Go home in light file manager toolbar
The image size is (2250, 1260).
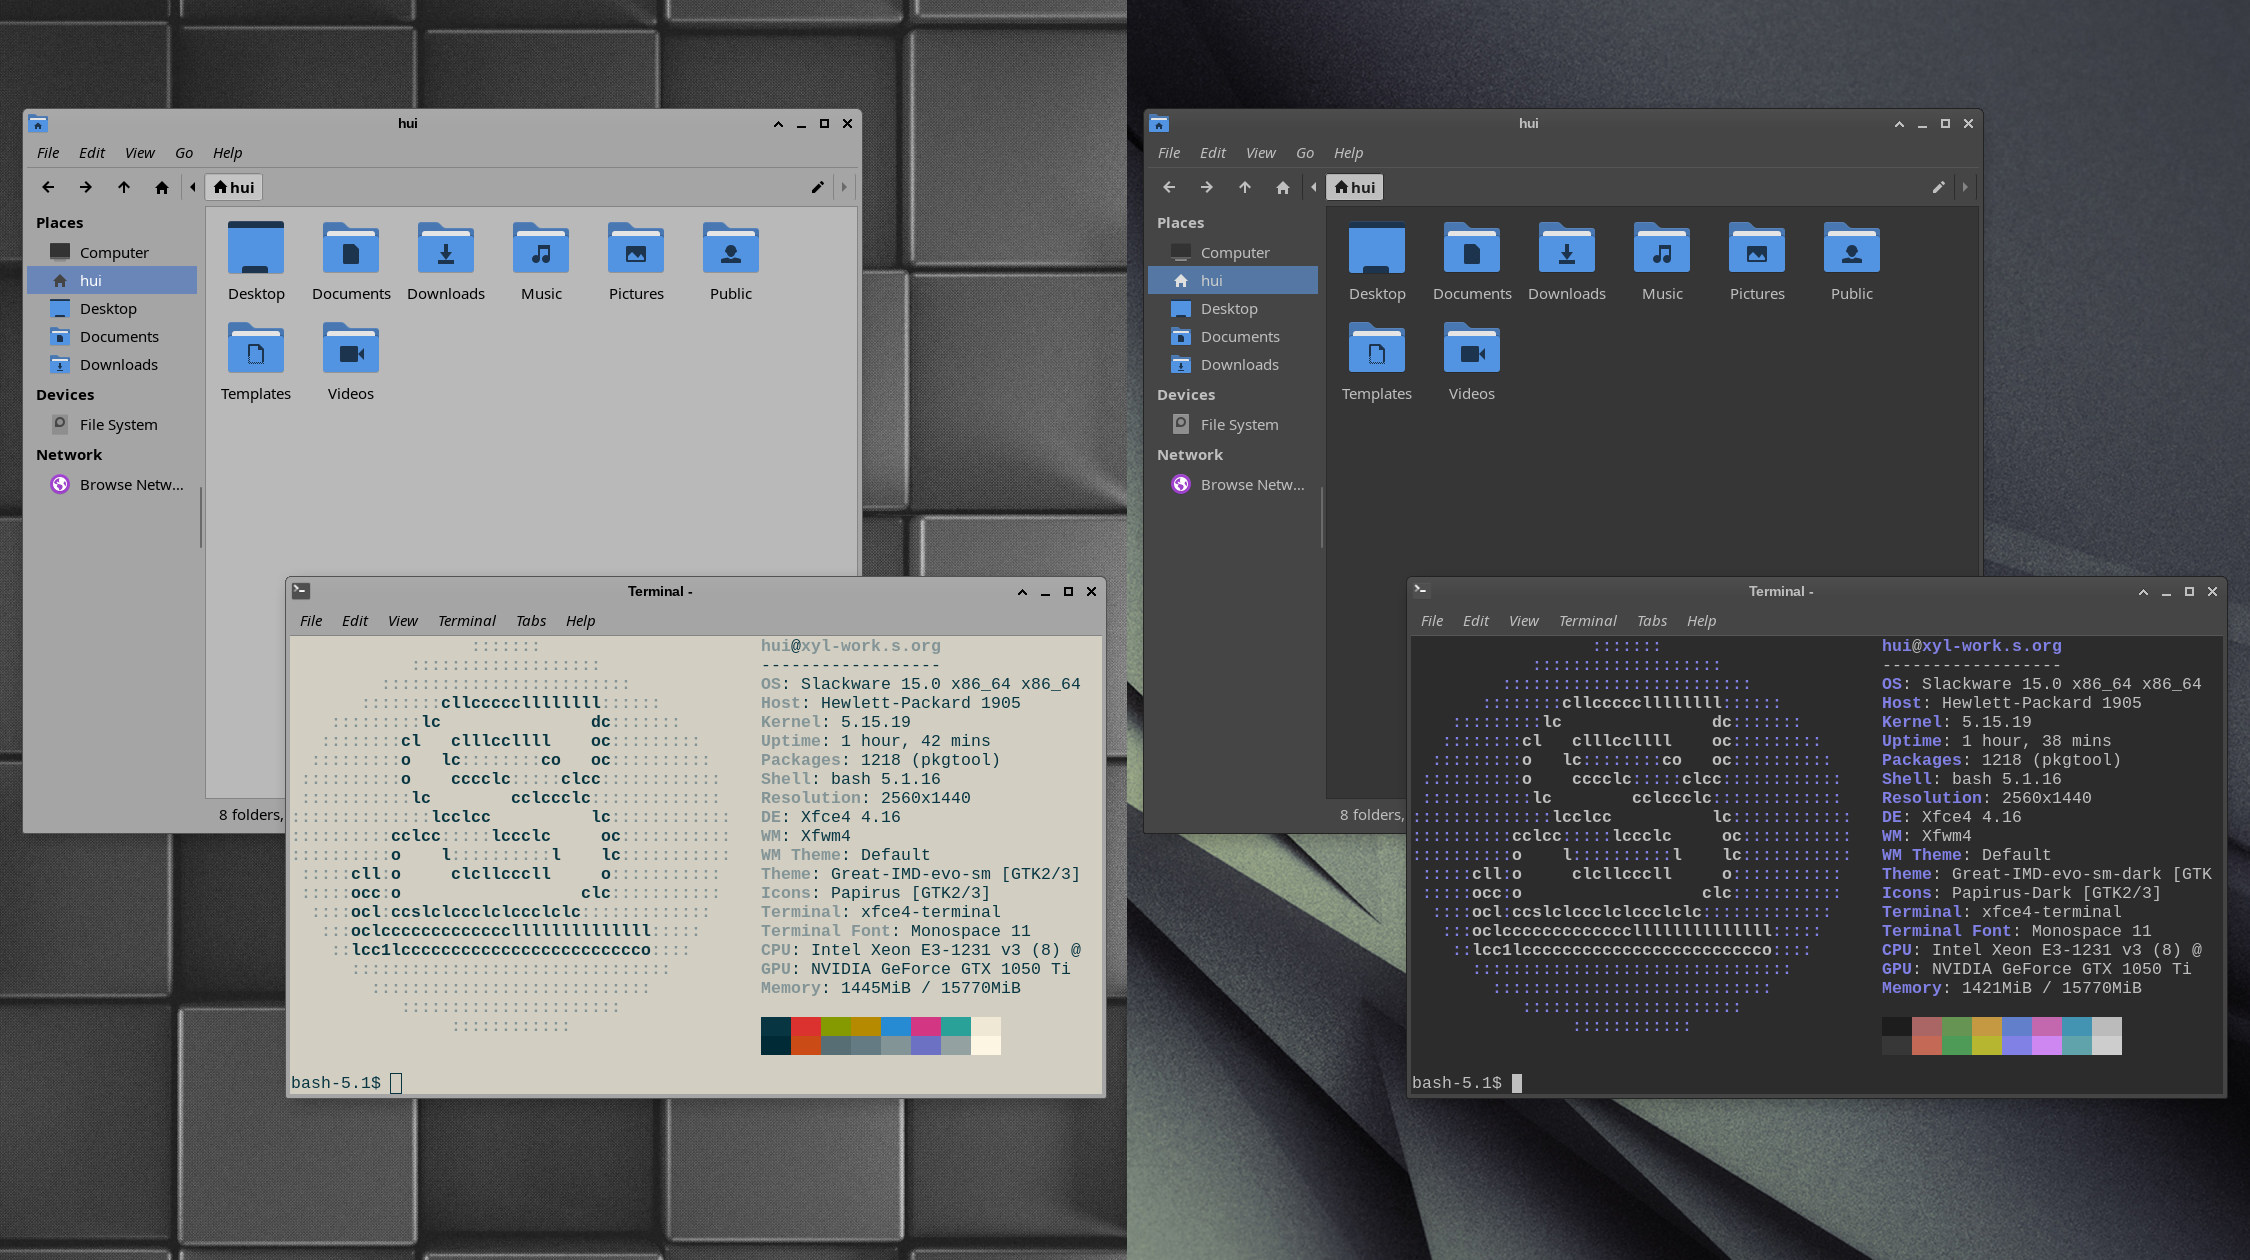162,187
